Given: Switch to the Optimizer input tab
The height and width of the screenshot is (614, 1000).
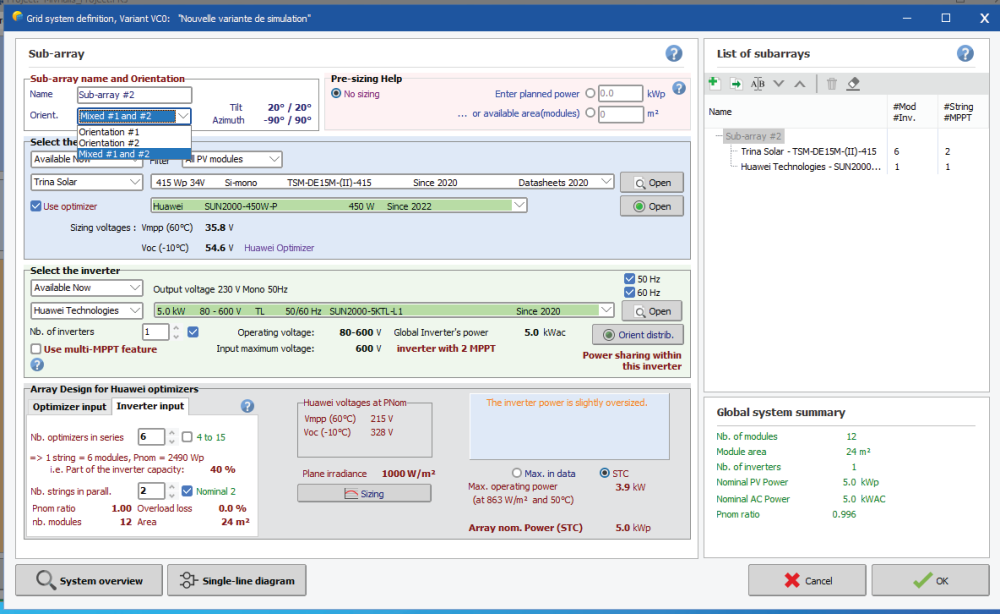Looking at the screenshot, I should pyautogui.click(x=69, y=406).
